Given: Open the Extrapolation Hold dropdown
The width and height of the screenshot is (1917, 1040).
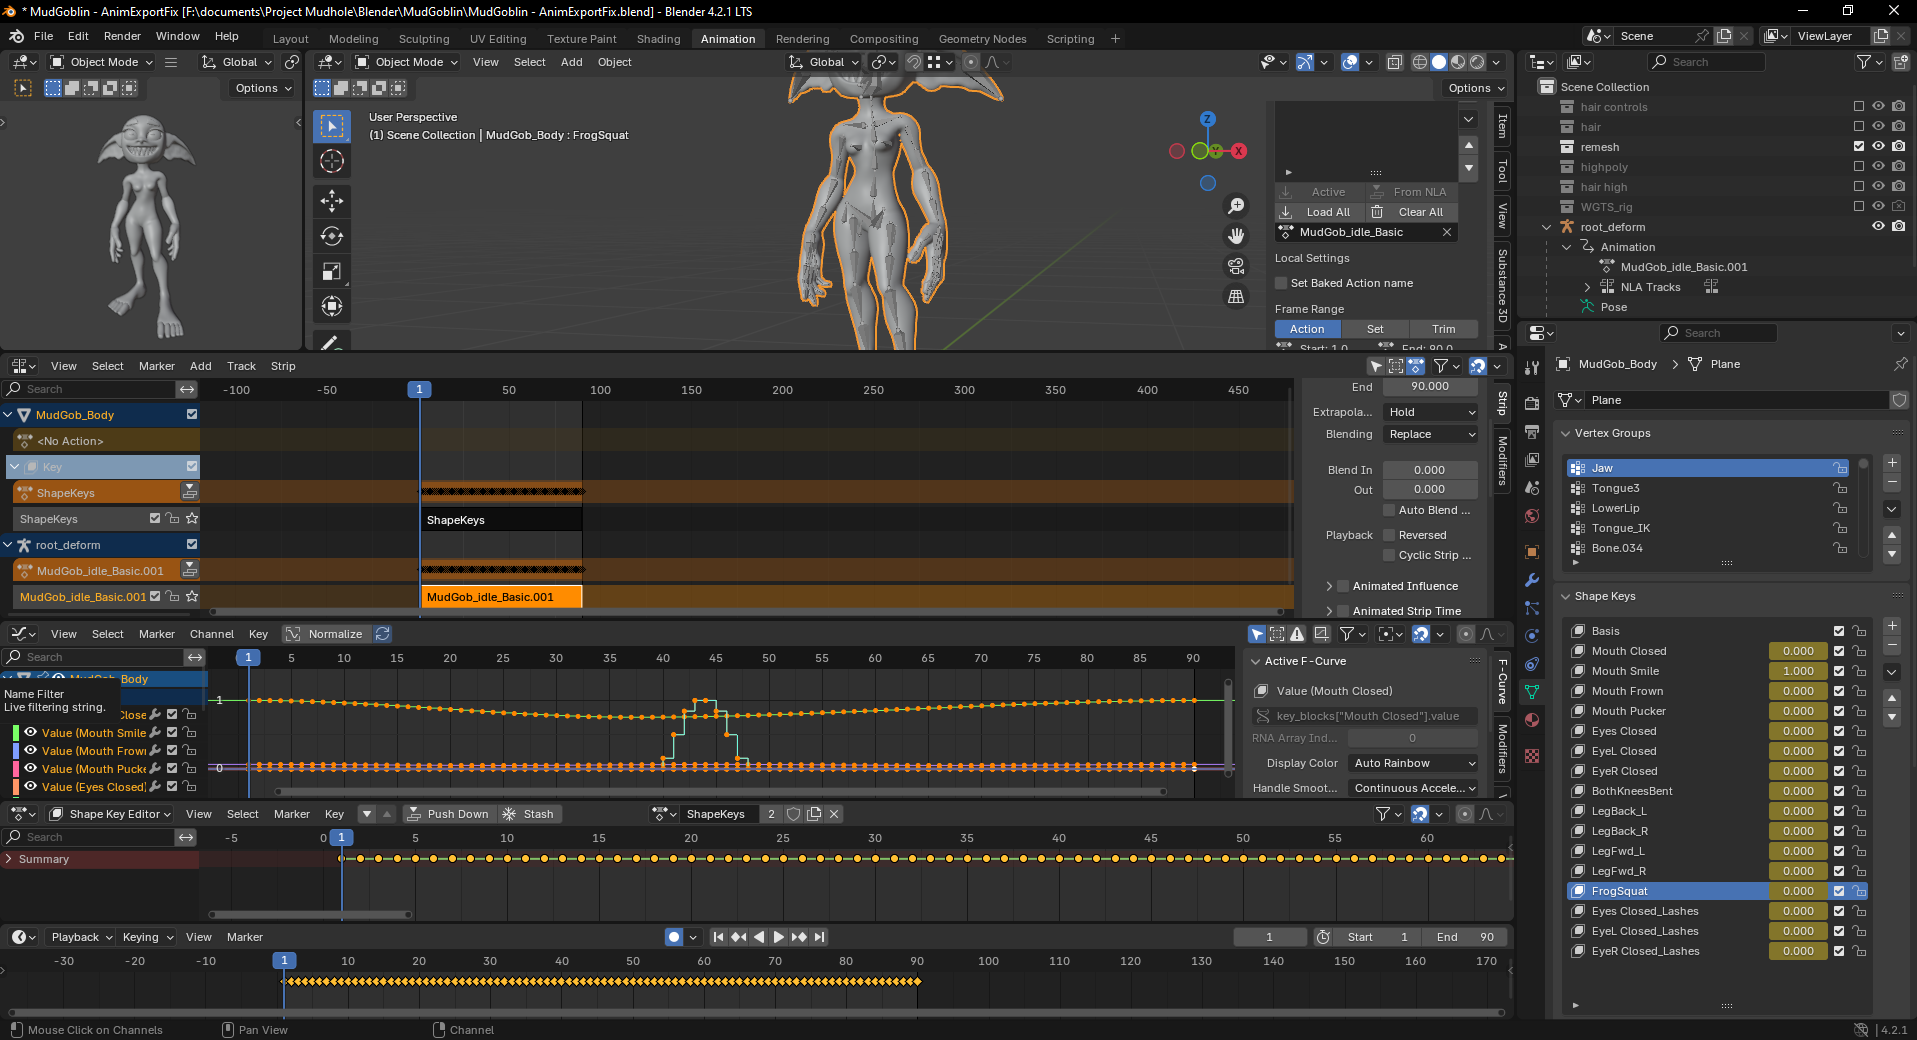Looking at the screenshot, I should pyautogui.click(x=1431, y=412).
